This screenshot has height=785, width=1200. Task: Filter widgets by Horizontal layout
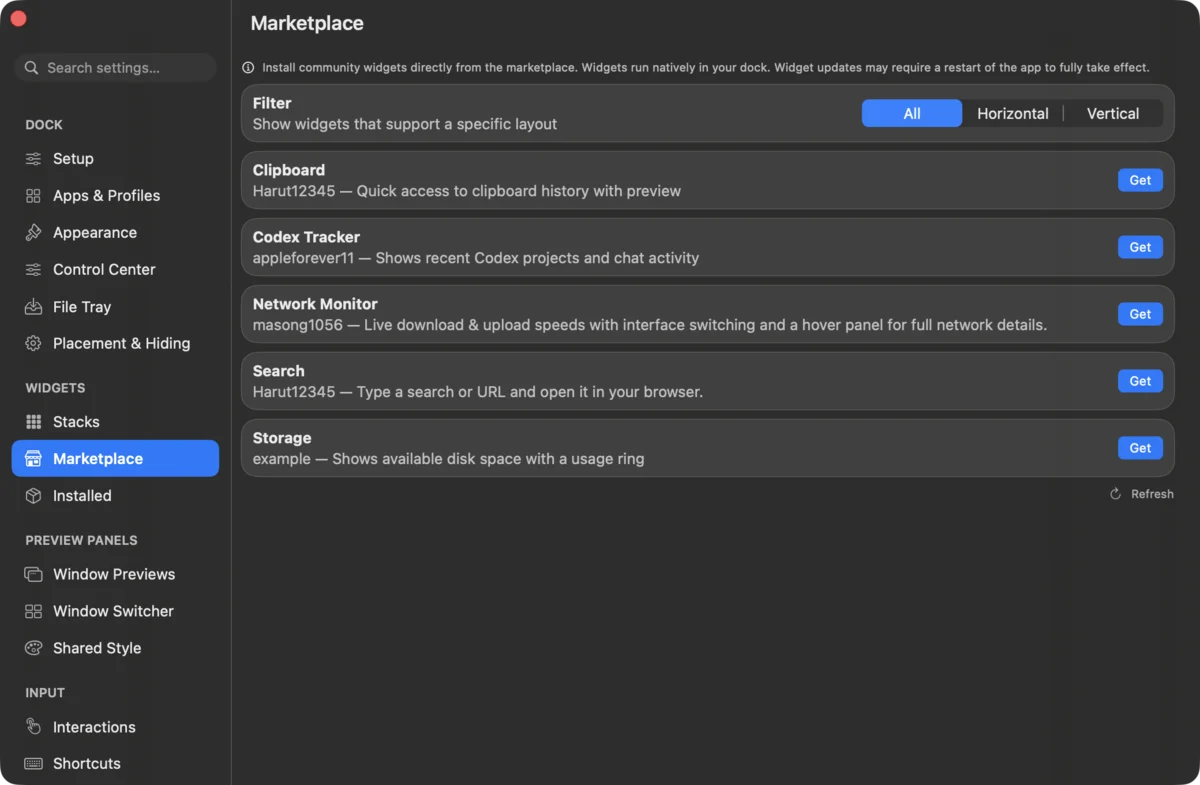[1013, 114]
